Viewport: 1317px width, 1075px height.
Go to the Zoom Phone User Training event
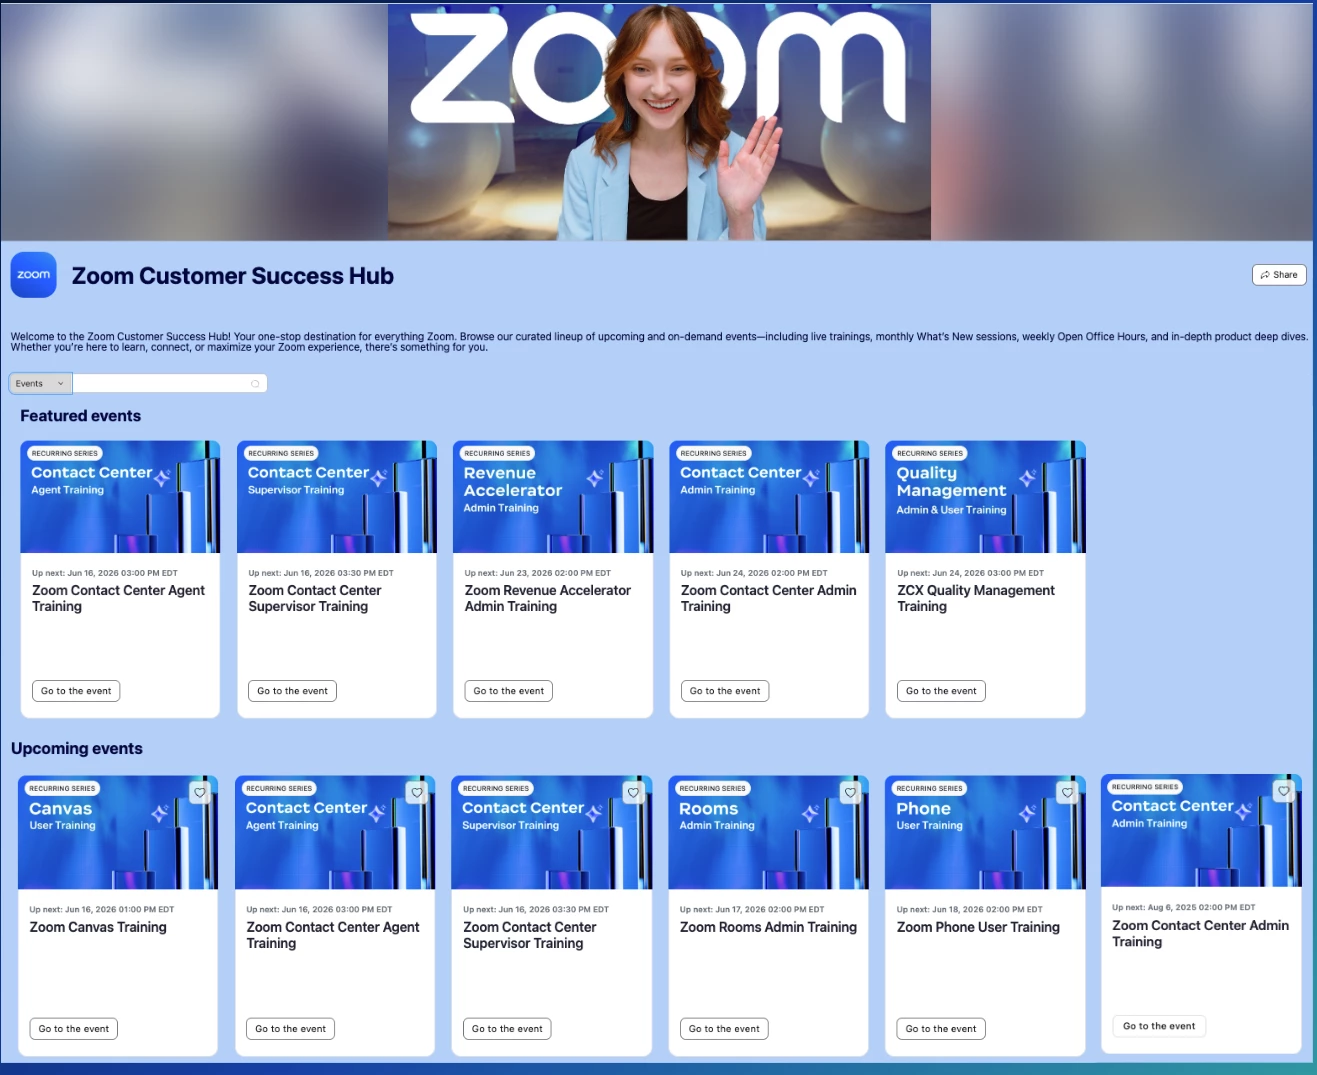click(x=941, y=1029)
